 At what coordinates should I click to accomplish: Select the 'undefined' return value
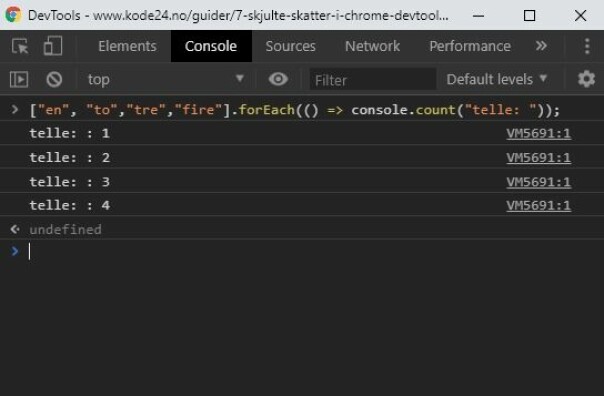pos(65,230)
